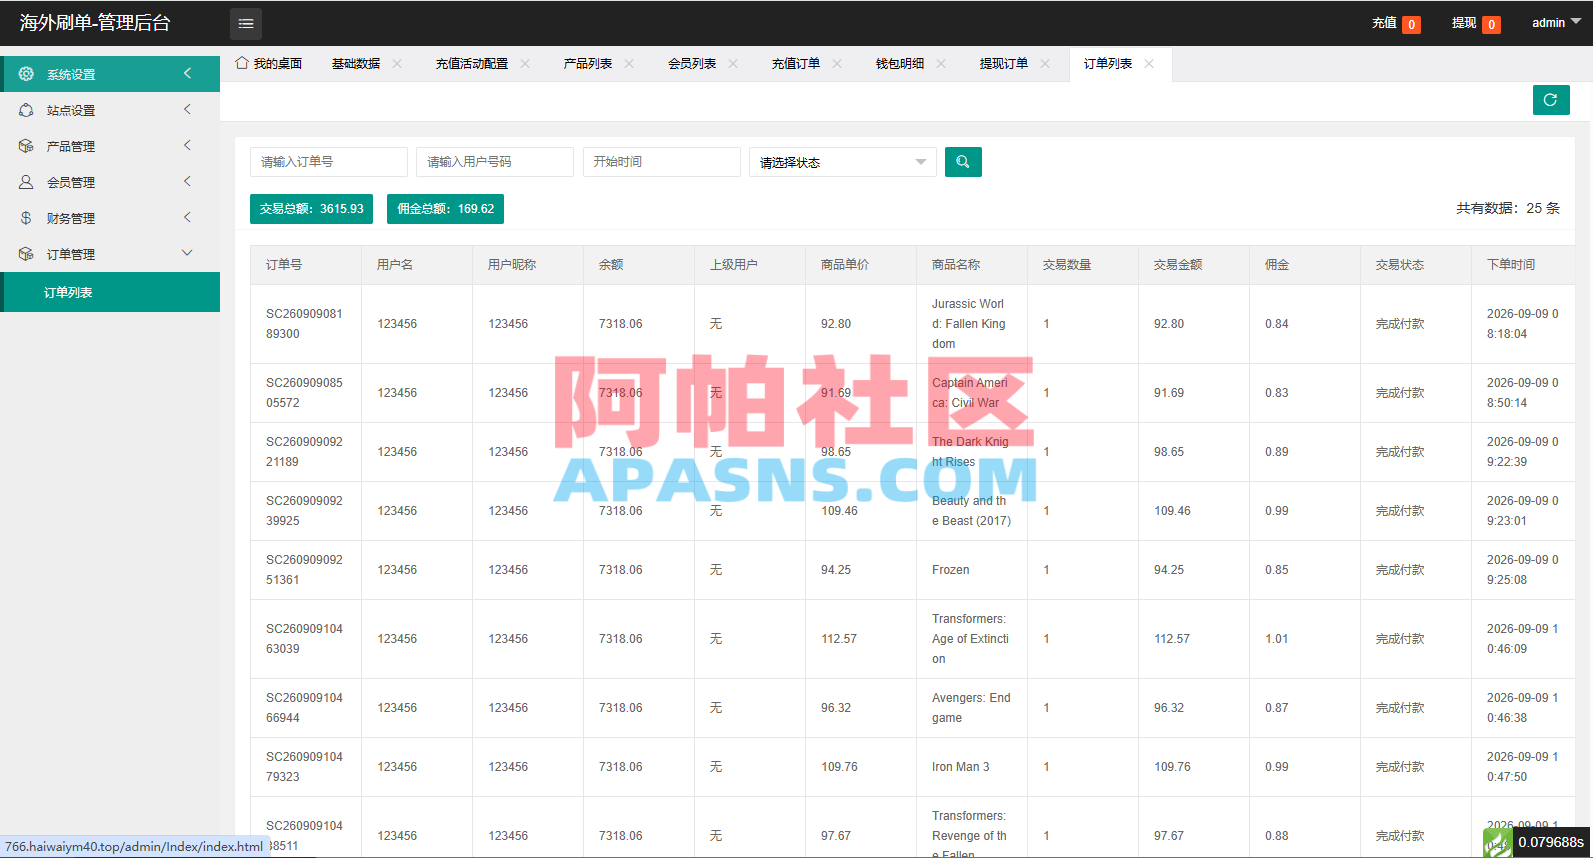Focus the 请输入订单号 input field

coord(329,162)
